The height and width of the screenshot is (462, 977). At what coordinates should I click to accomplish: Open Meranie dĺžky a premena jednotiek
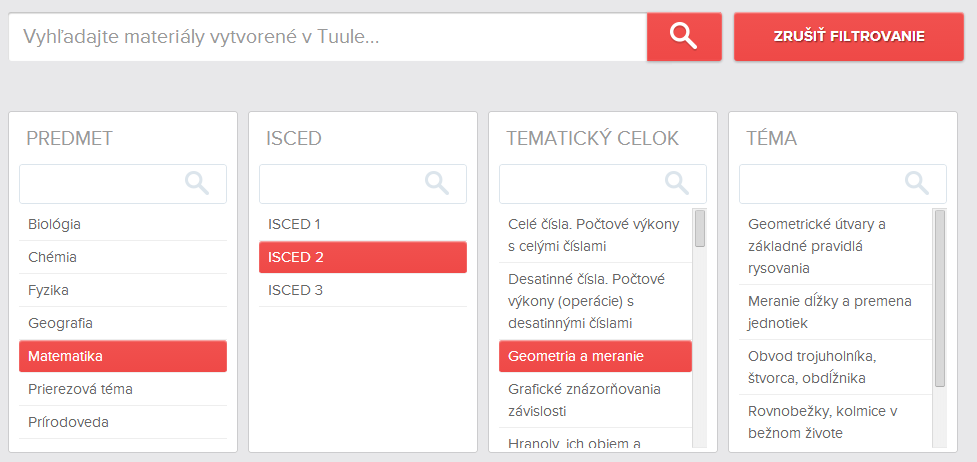(836, 312)
